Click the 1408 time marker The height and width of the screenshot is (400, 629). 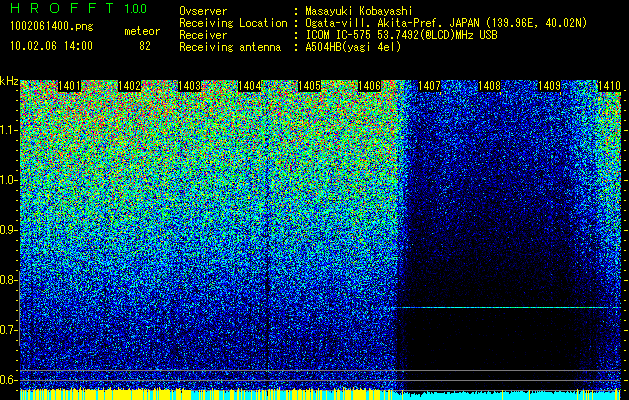(x=489, y=86)
